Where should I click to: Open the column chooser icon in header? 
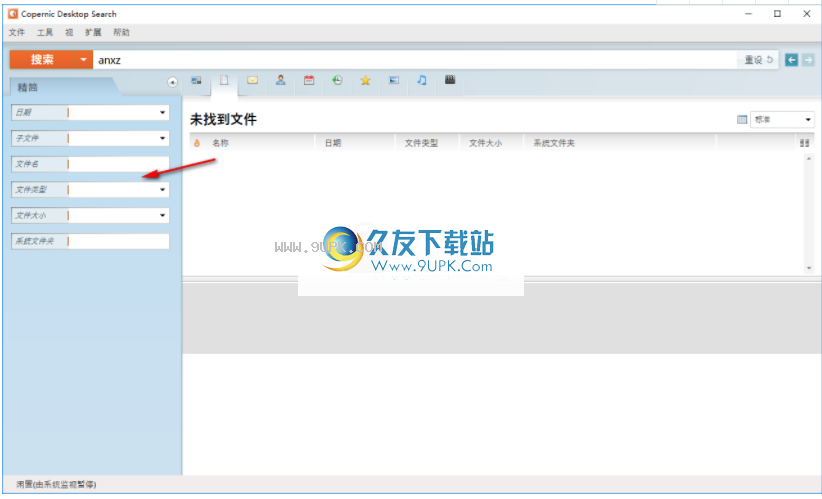pyautogui.click(x=805, y=143)
